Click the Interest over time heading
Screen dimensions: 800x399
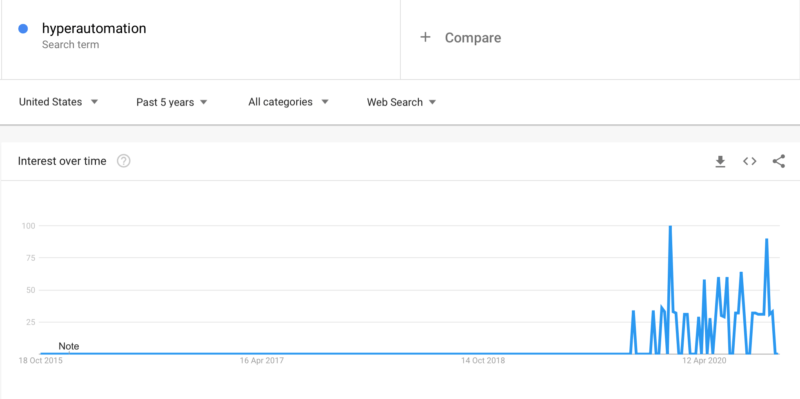click(62, 161)
